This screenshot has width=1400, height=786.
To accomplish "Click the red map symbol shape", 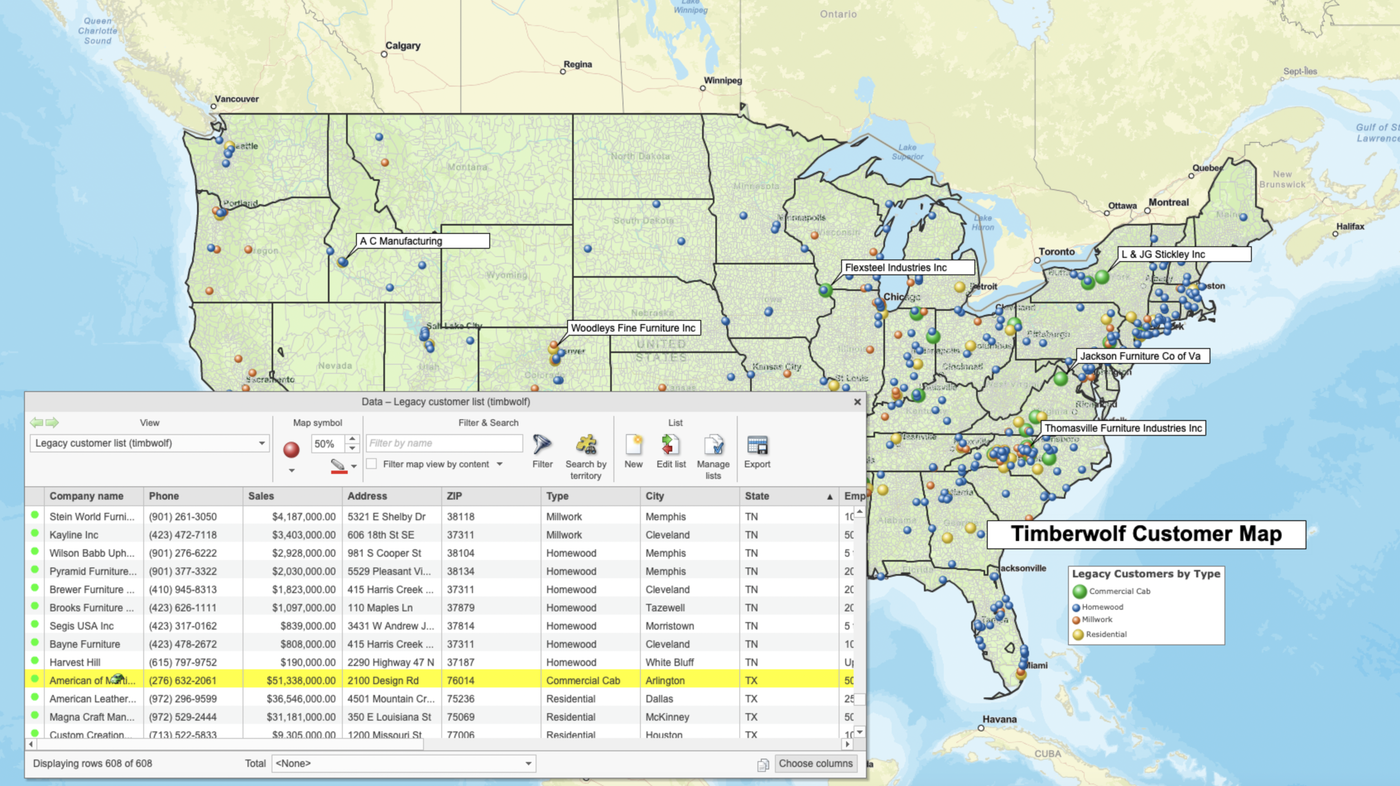I will point(291,448).
